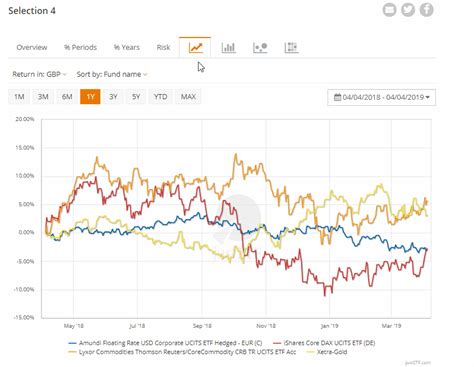
Task: Select the 3Y time range
Action: (x=113, y=97)
